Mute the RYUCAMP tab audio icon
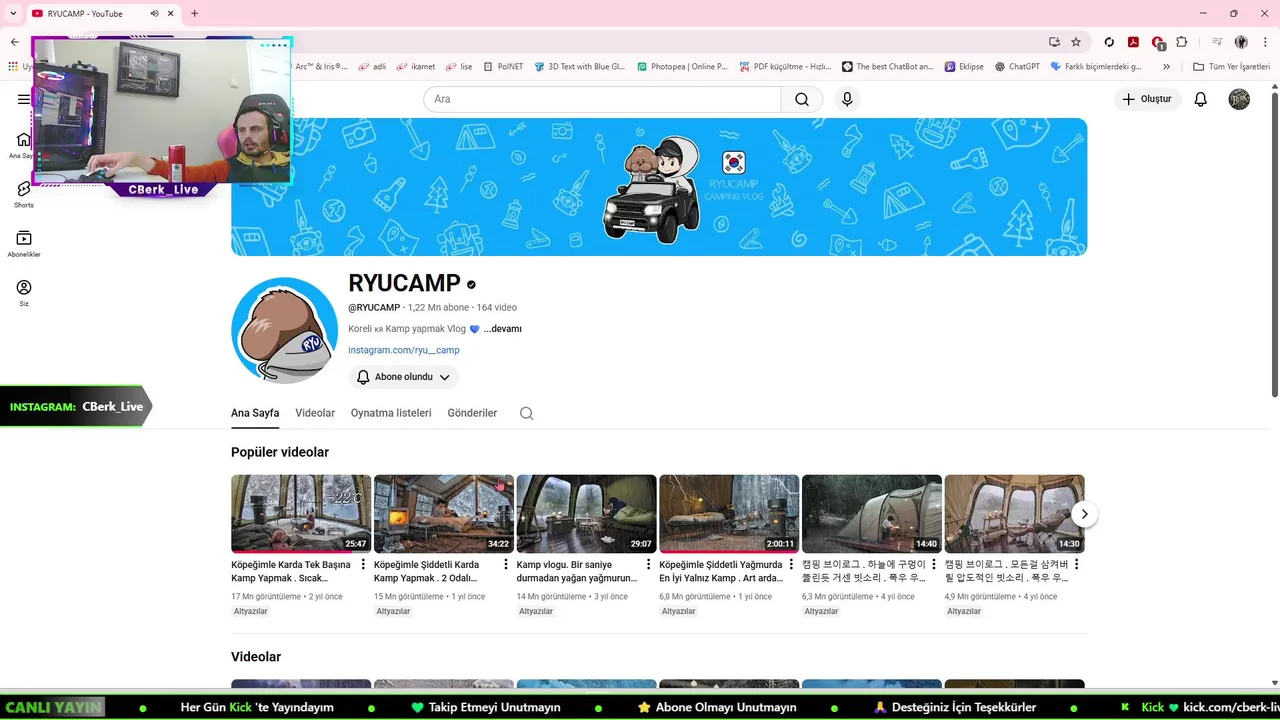 155,13
